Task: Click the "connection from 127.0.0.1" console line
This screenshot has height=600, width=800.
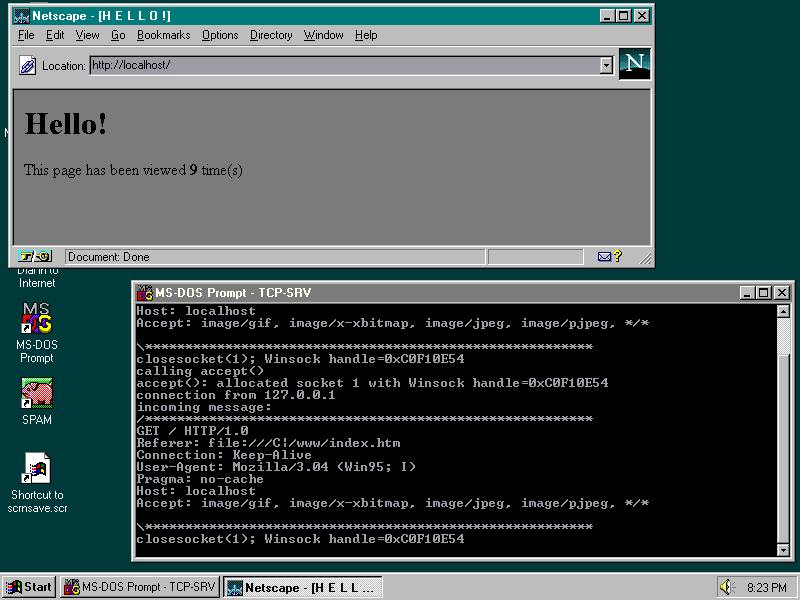Action: tap(236, 395)
